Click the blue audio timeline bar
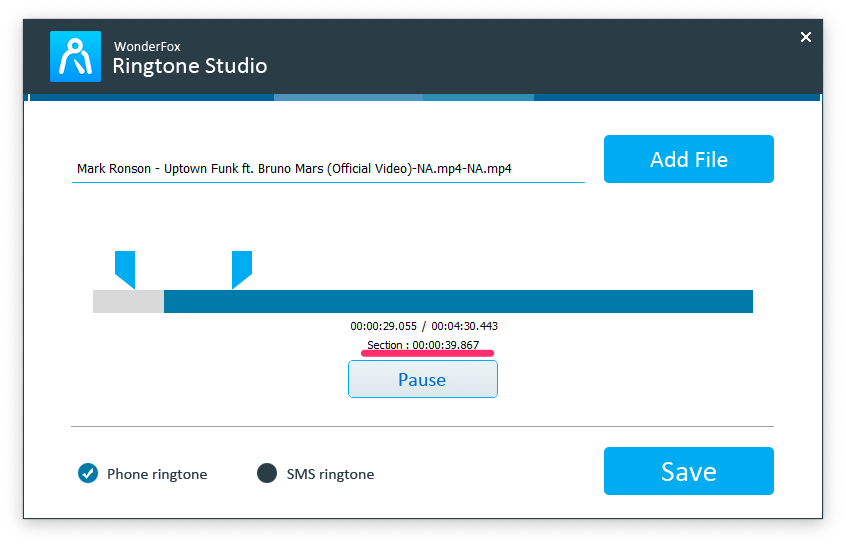 458,302
